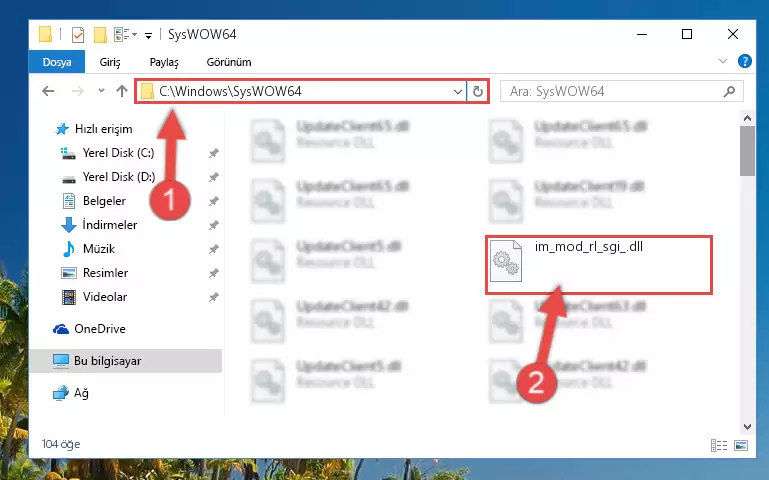Image resolution: width=769 pixels, height=480 pixels.
Task: Click the folder icon at the title bar left
Action: 45,34
